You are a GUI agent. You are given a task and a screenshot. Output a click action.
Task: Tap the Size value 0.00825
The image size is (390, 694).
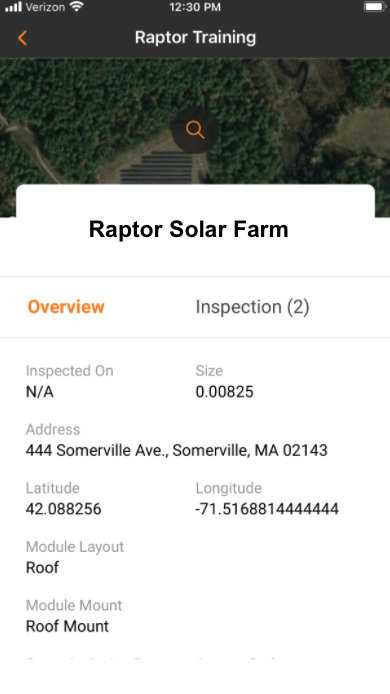[224, 392]
